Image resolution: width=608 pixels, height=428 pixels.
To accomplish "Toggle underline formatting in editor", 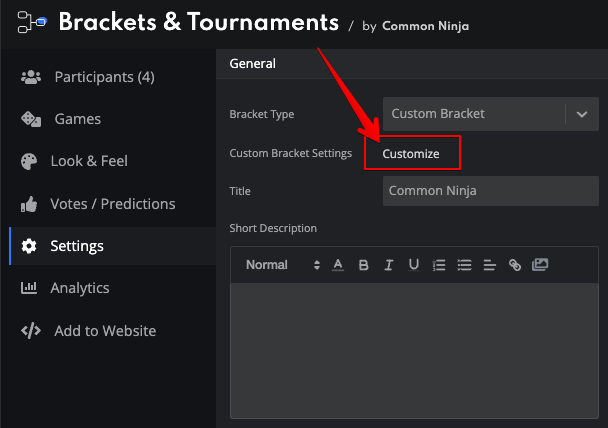I will coord(414,265).
